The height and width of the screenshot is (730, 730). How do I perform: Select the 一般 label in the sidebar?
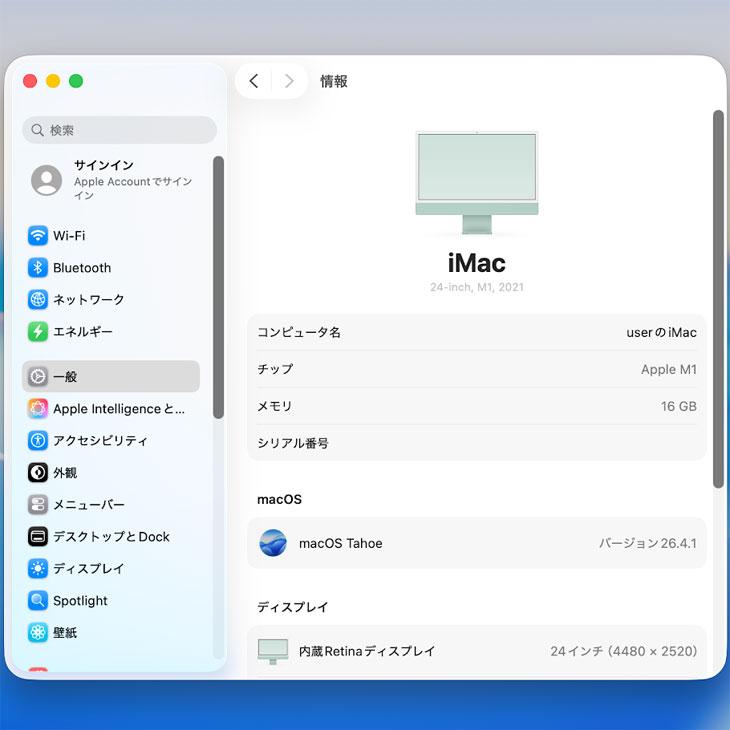tap(65, 376)
